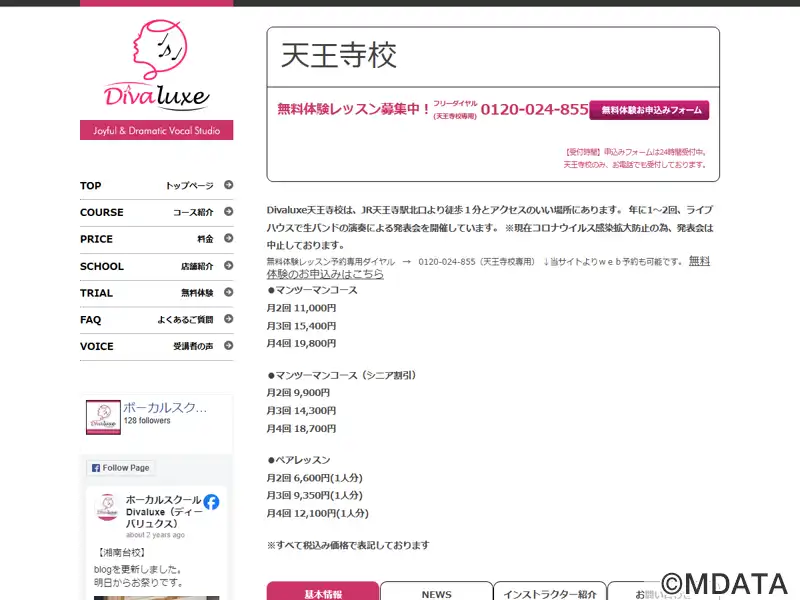Click the arrow icon beside PRICE
The image size is (800, 600).
pos(229,238)
